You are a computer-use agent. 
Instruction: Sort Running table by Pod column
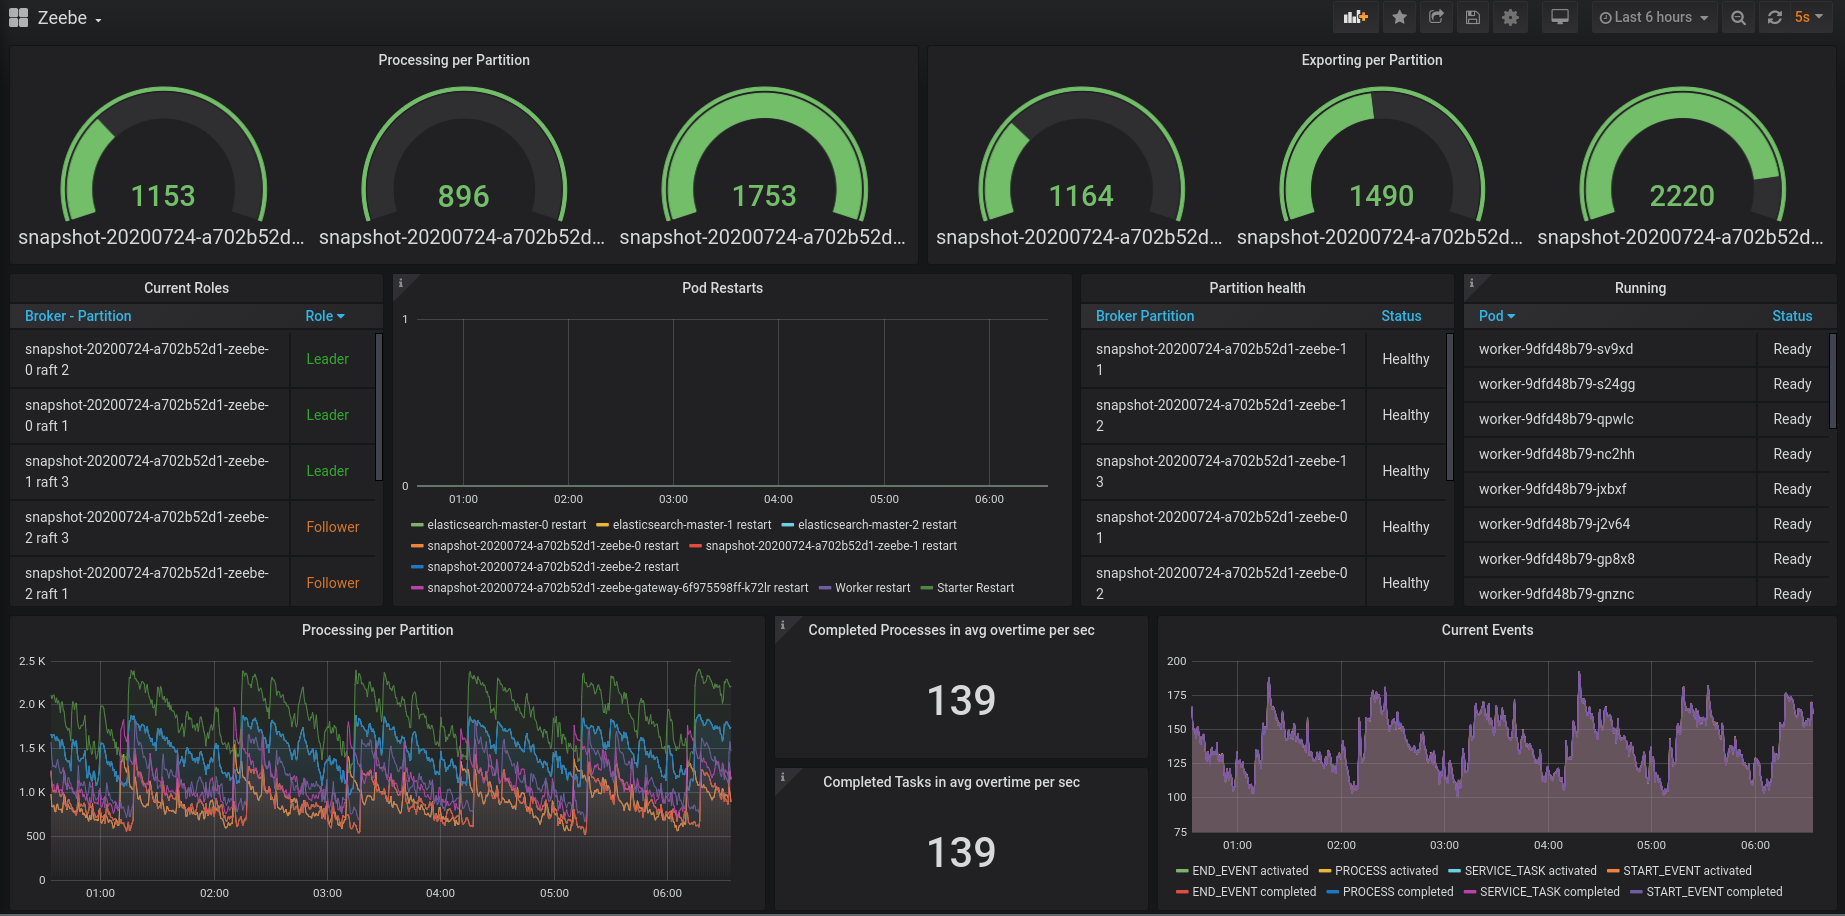1497,316
